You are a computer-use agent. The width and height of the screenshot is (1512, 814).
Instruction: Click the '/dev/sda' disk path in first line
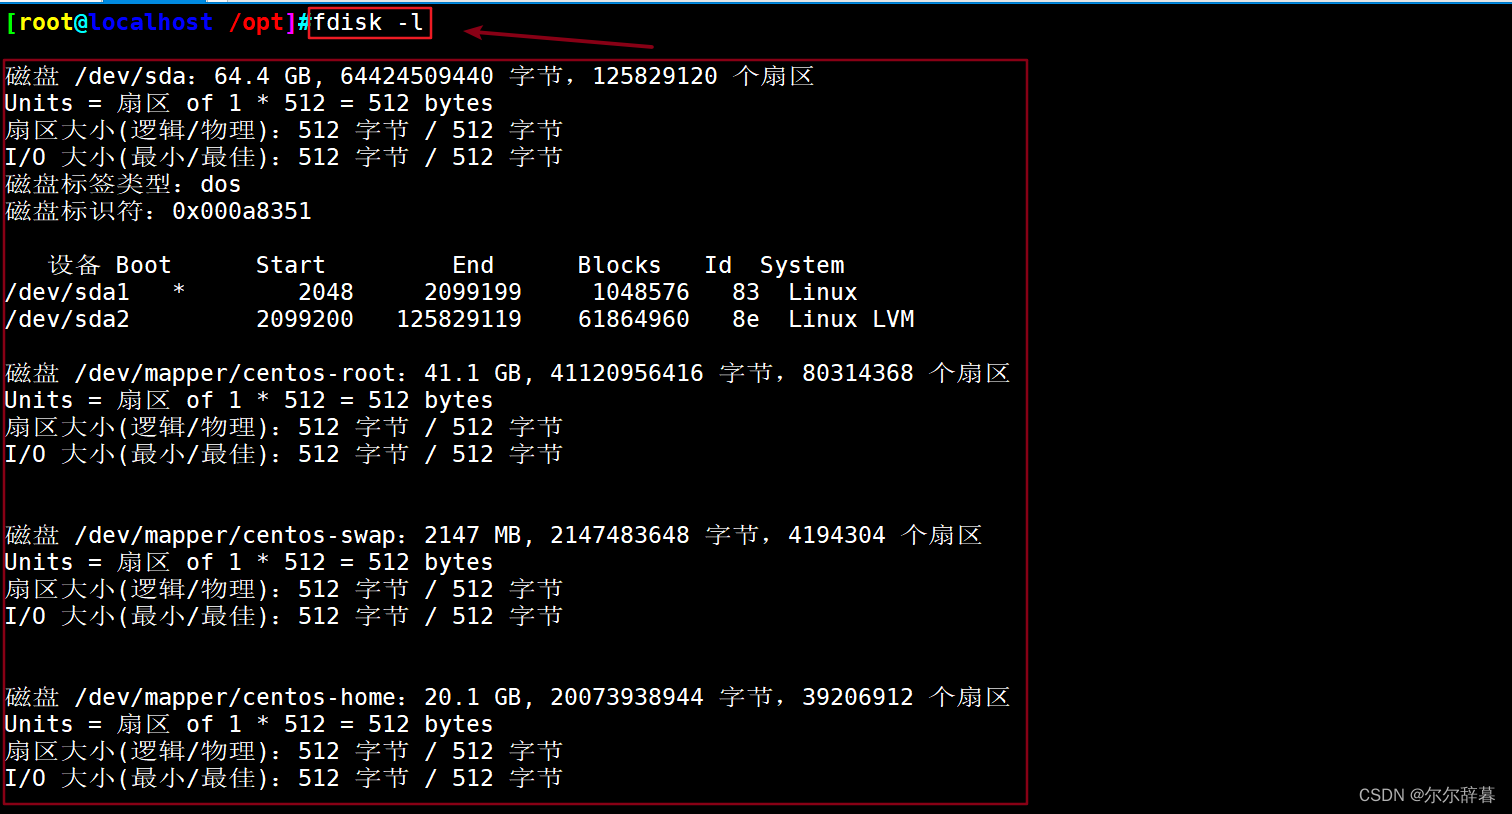130,76
